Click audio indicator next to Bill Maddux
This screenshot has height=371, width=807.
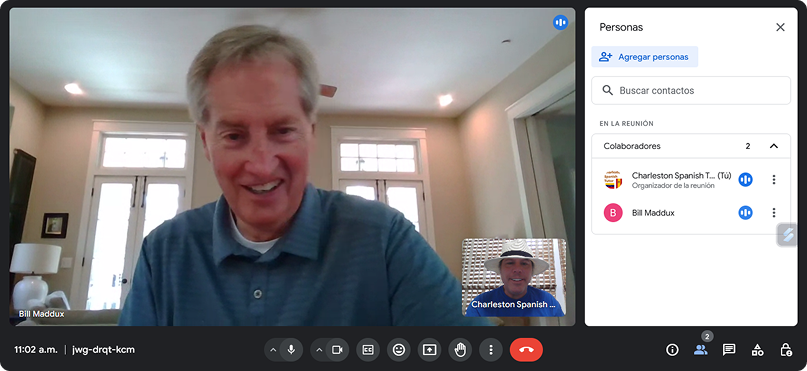coord(745,213)
